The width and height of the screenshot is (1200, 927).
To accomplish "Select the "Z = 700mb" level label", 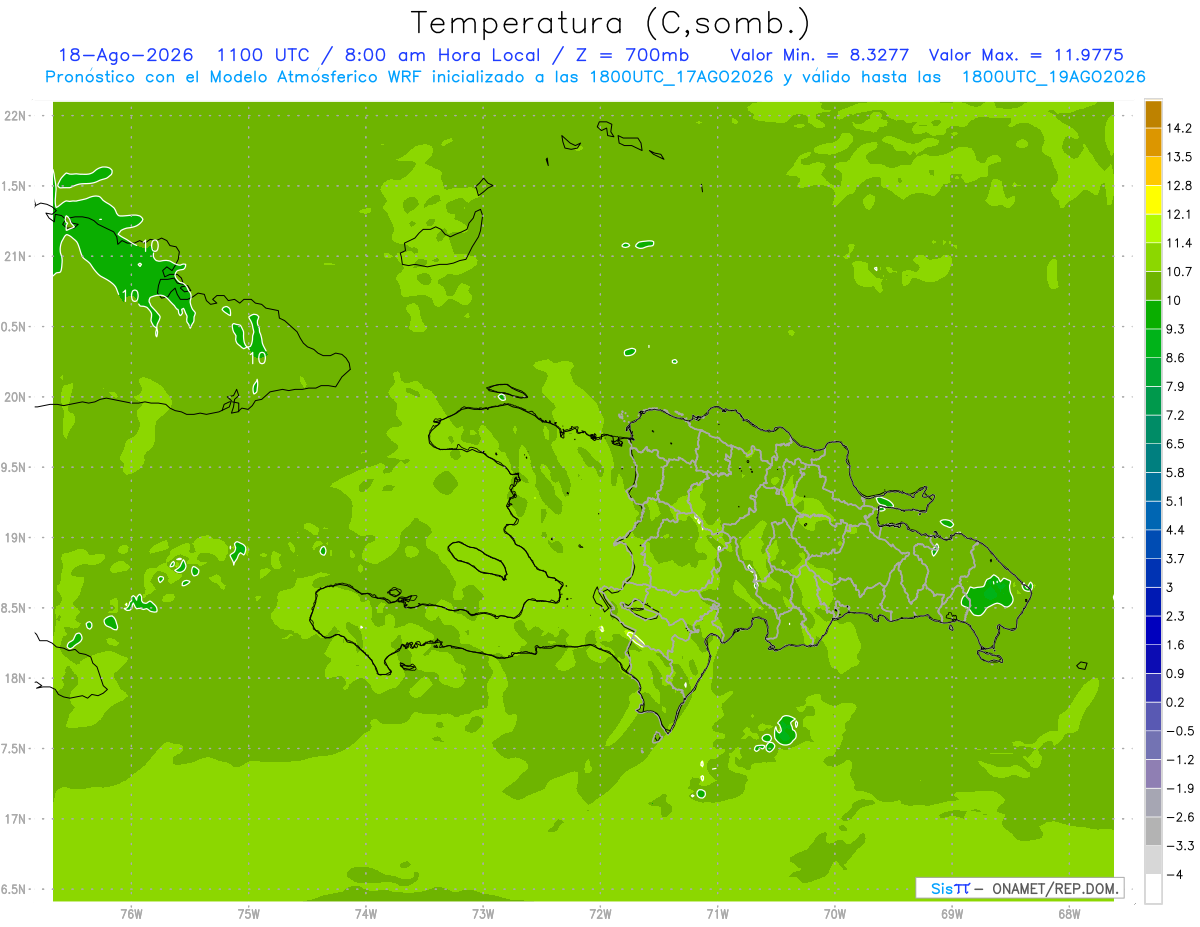I will pyautogui.click(x=633, y=55).
